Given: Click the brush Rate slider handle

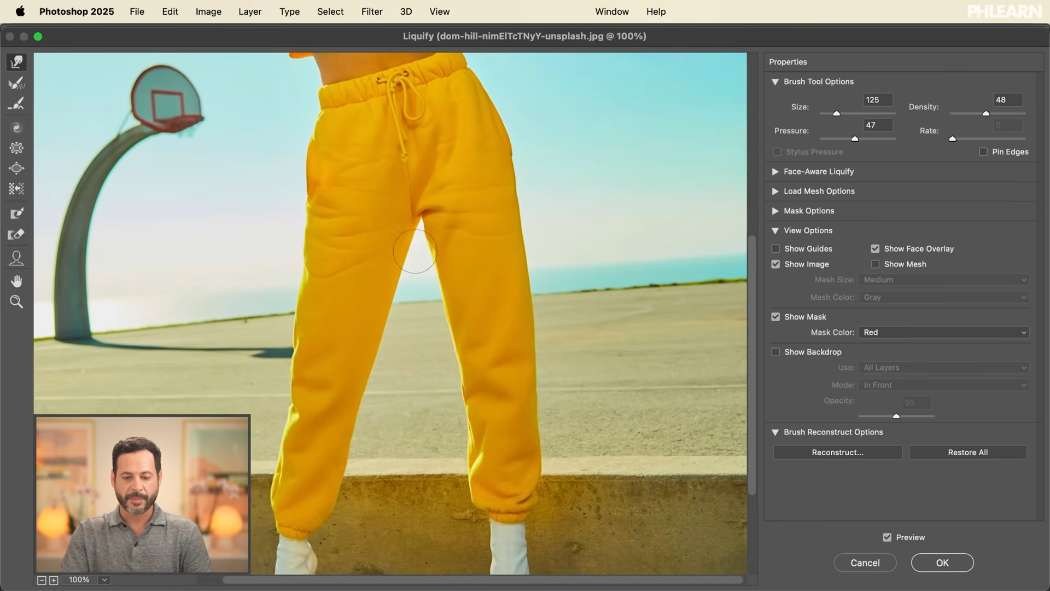Looking at the screenshot, I should [952, 139].
